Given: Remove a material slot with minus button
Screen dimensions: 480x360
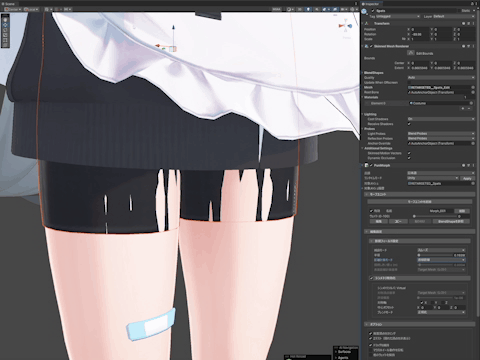Looking at the screenshot, I should point(469,108).
